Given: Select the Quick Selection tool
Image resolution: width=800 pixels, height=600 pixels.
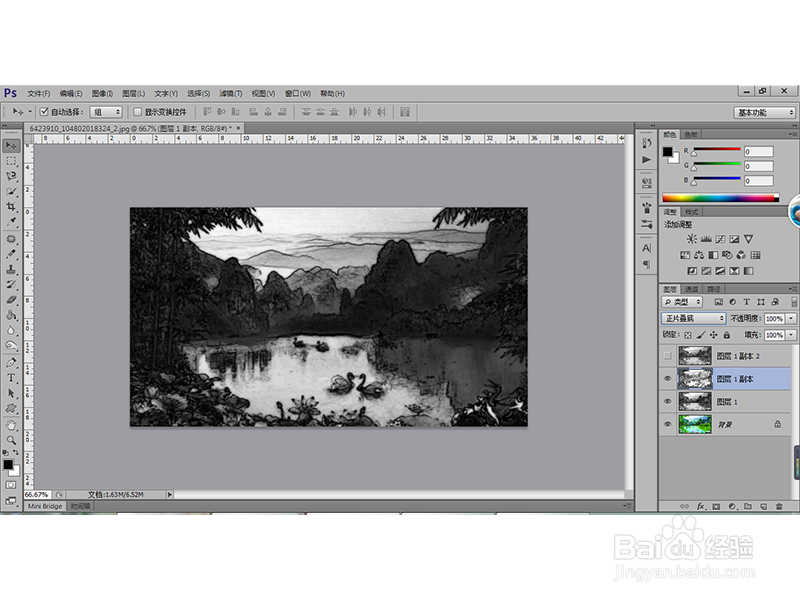Looking at the screenshot, I should pyautogui.click(x=11, y=192).
